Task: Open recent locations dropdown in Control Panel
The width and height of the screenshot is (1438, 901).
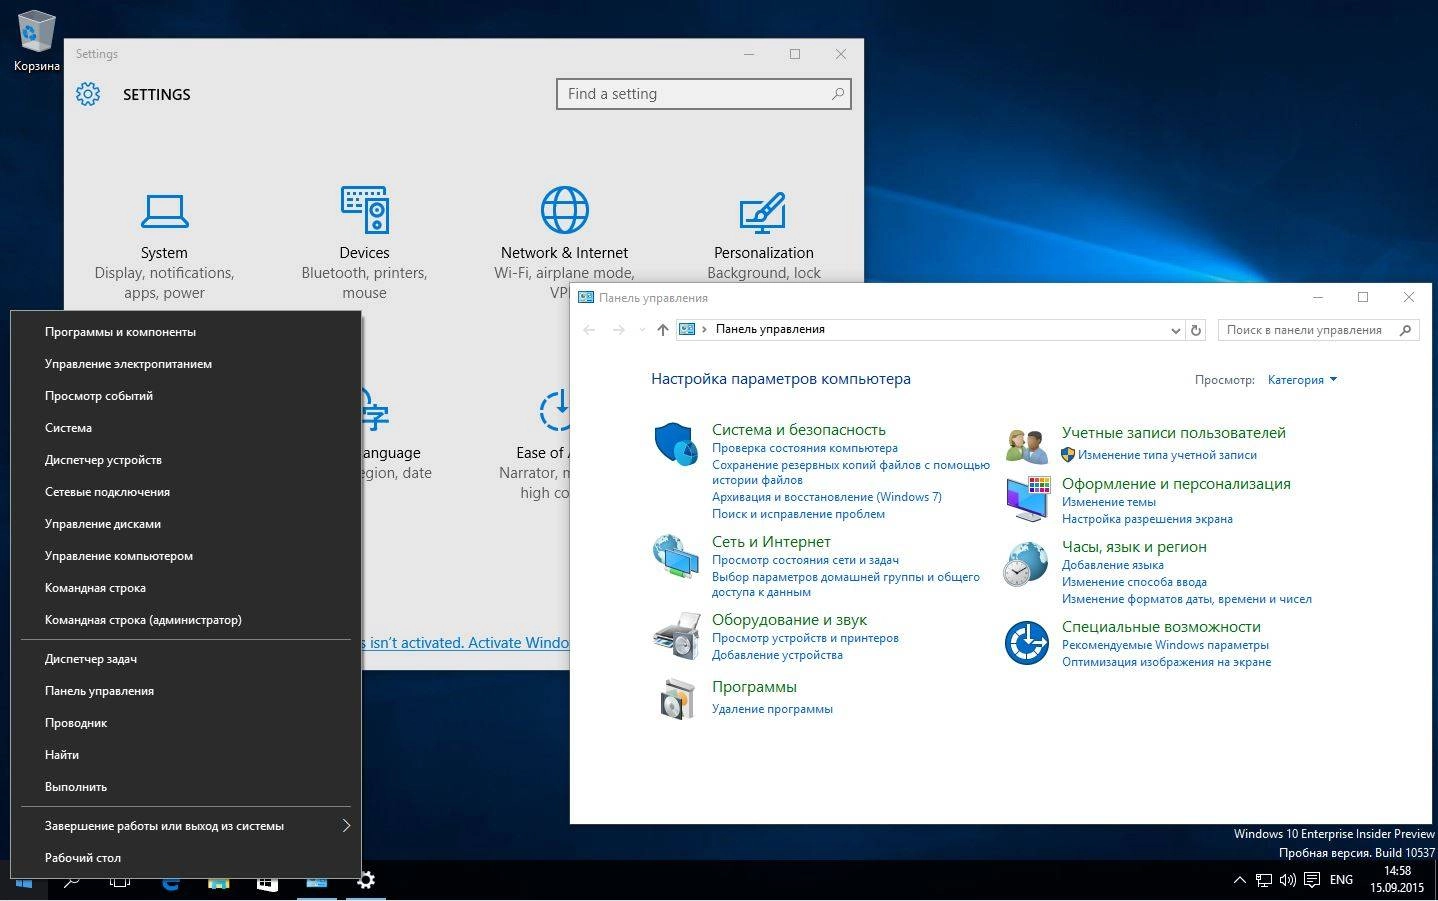Action: tap(641, 330)
